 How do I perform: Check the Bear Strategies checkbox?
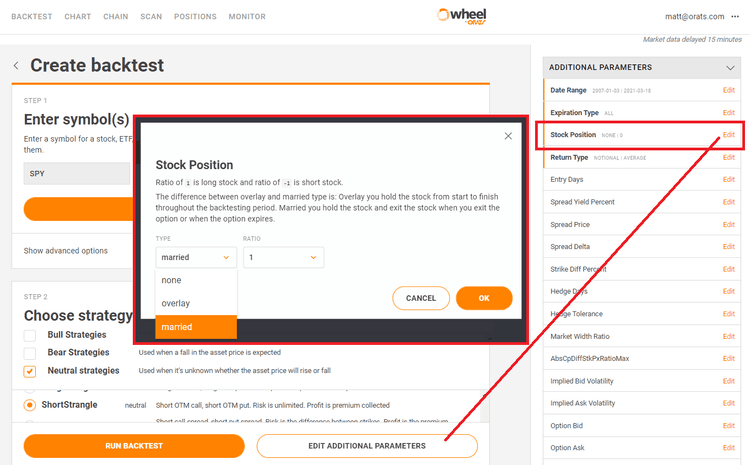click(x=30, y=352)
